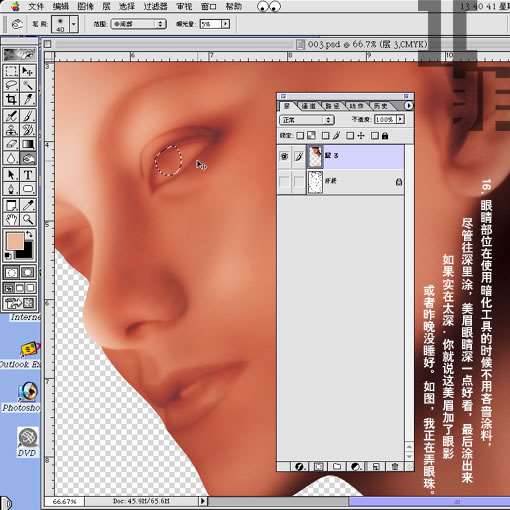Click the exposure 5% input field
The height and width of the screenshot is (510, 510).
point(211,24)
